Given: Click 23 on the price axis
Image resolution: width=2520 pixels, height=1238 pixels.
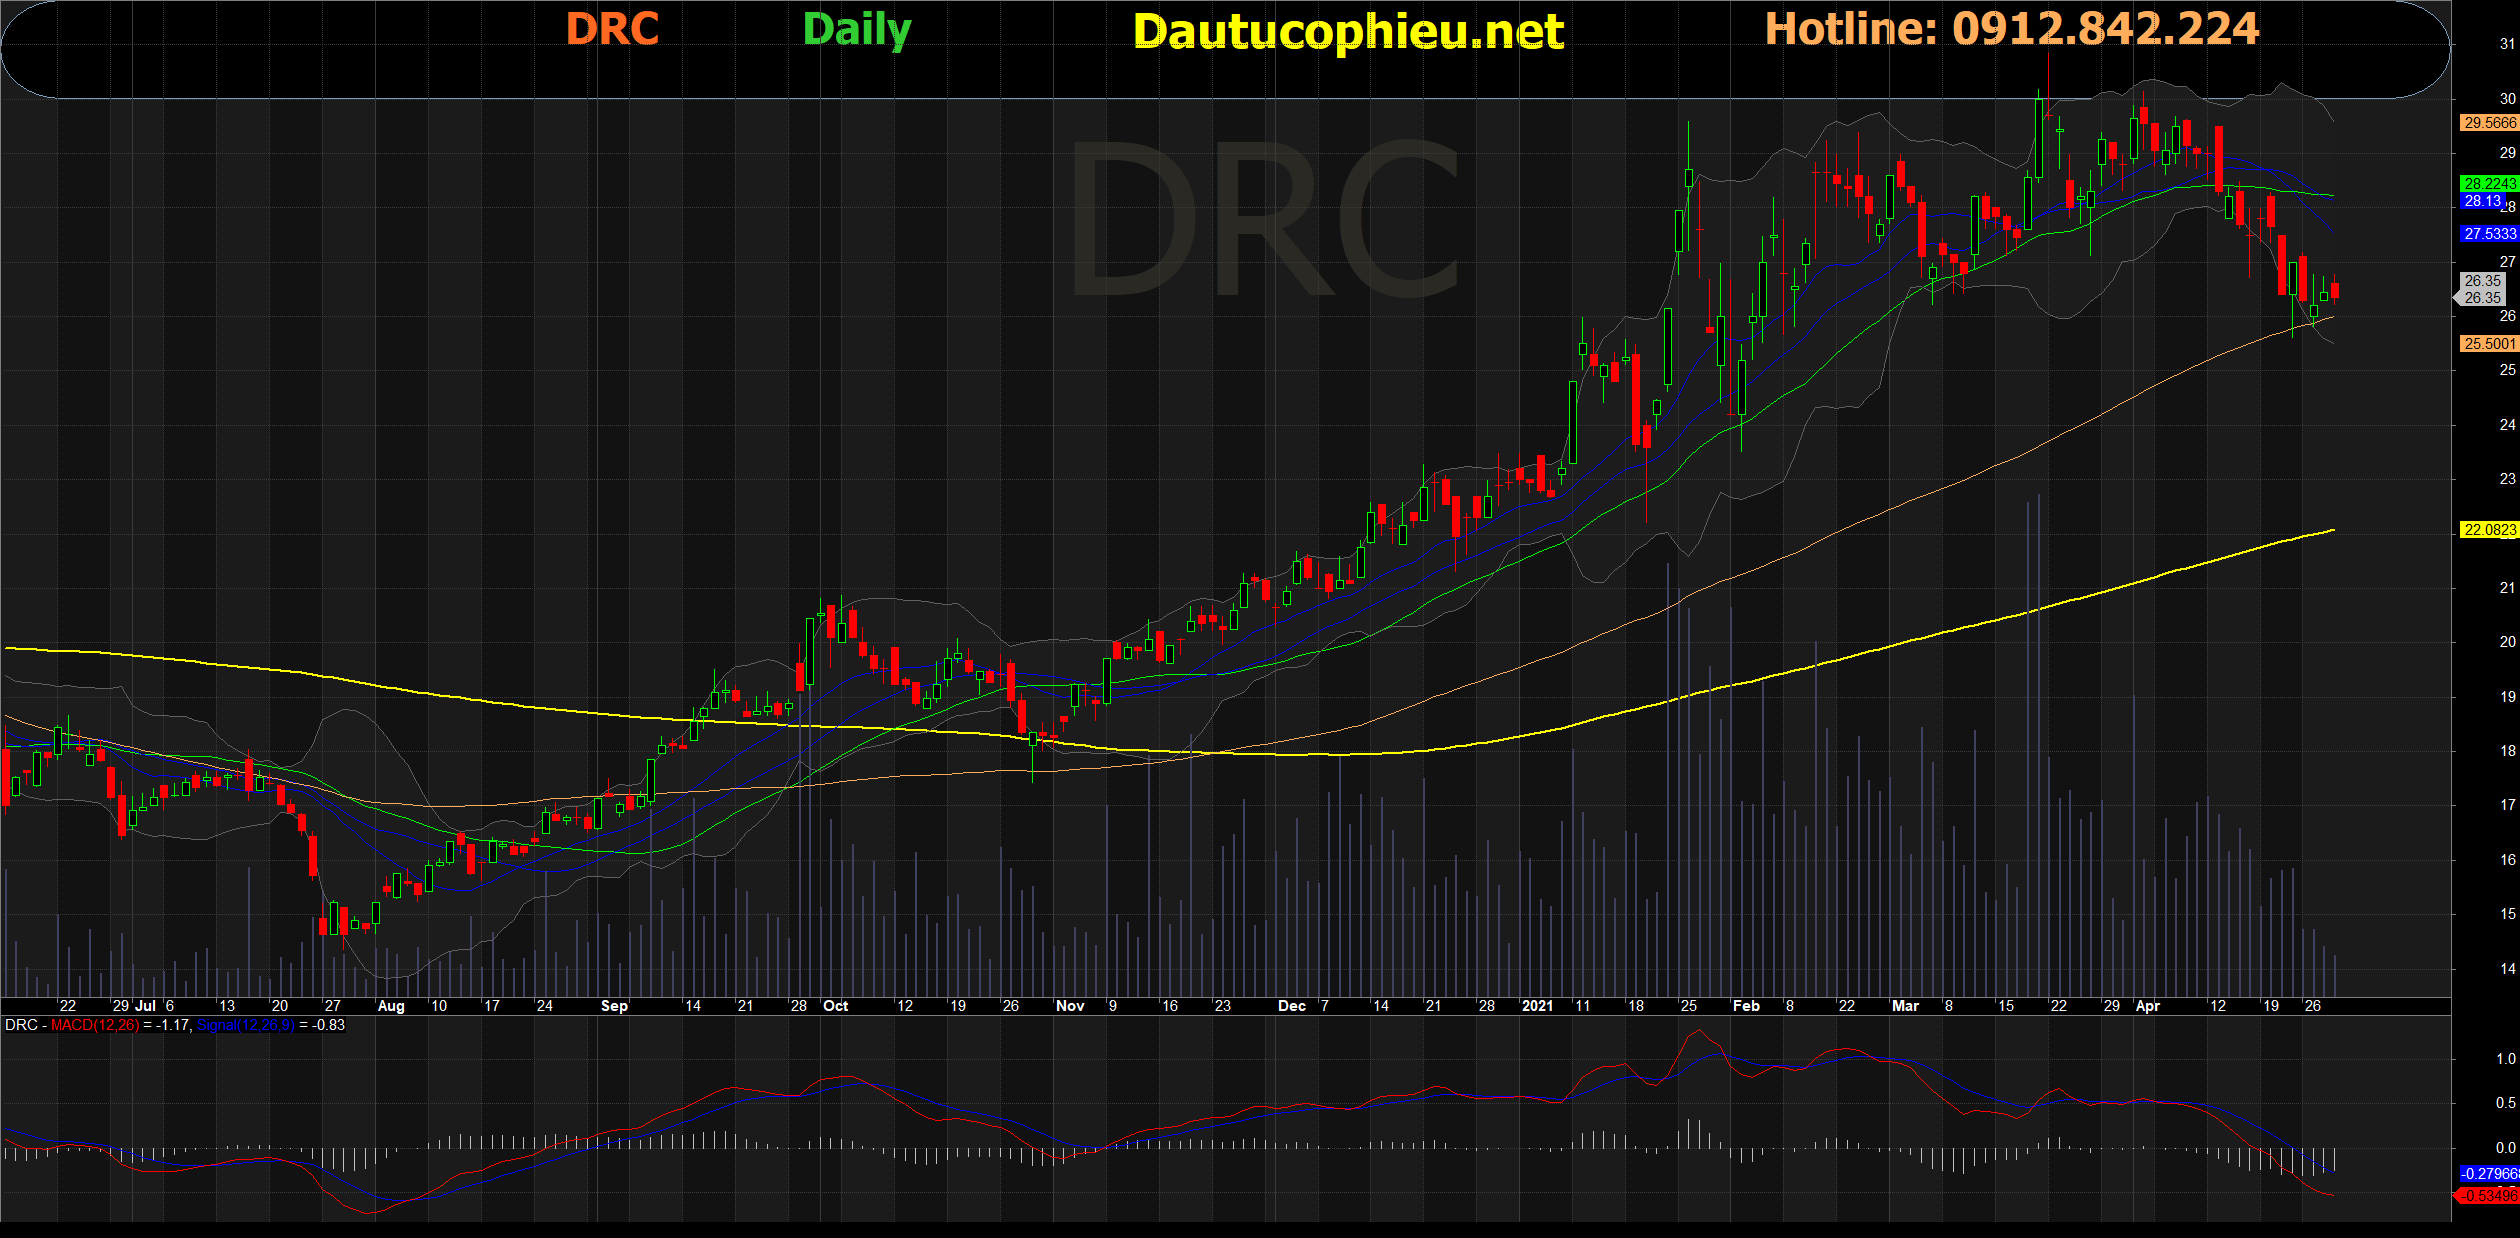Looking at the screenshot, I should 2507,479.
